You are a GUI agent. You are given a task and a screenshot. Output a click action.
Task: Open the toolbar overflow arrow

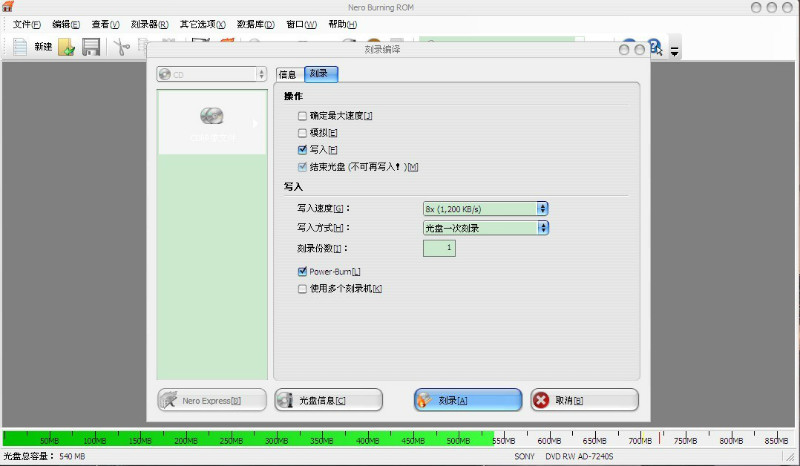674,51
